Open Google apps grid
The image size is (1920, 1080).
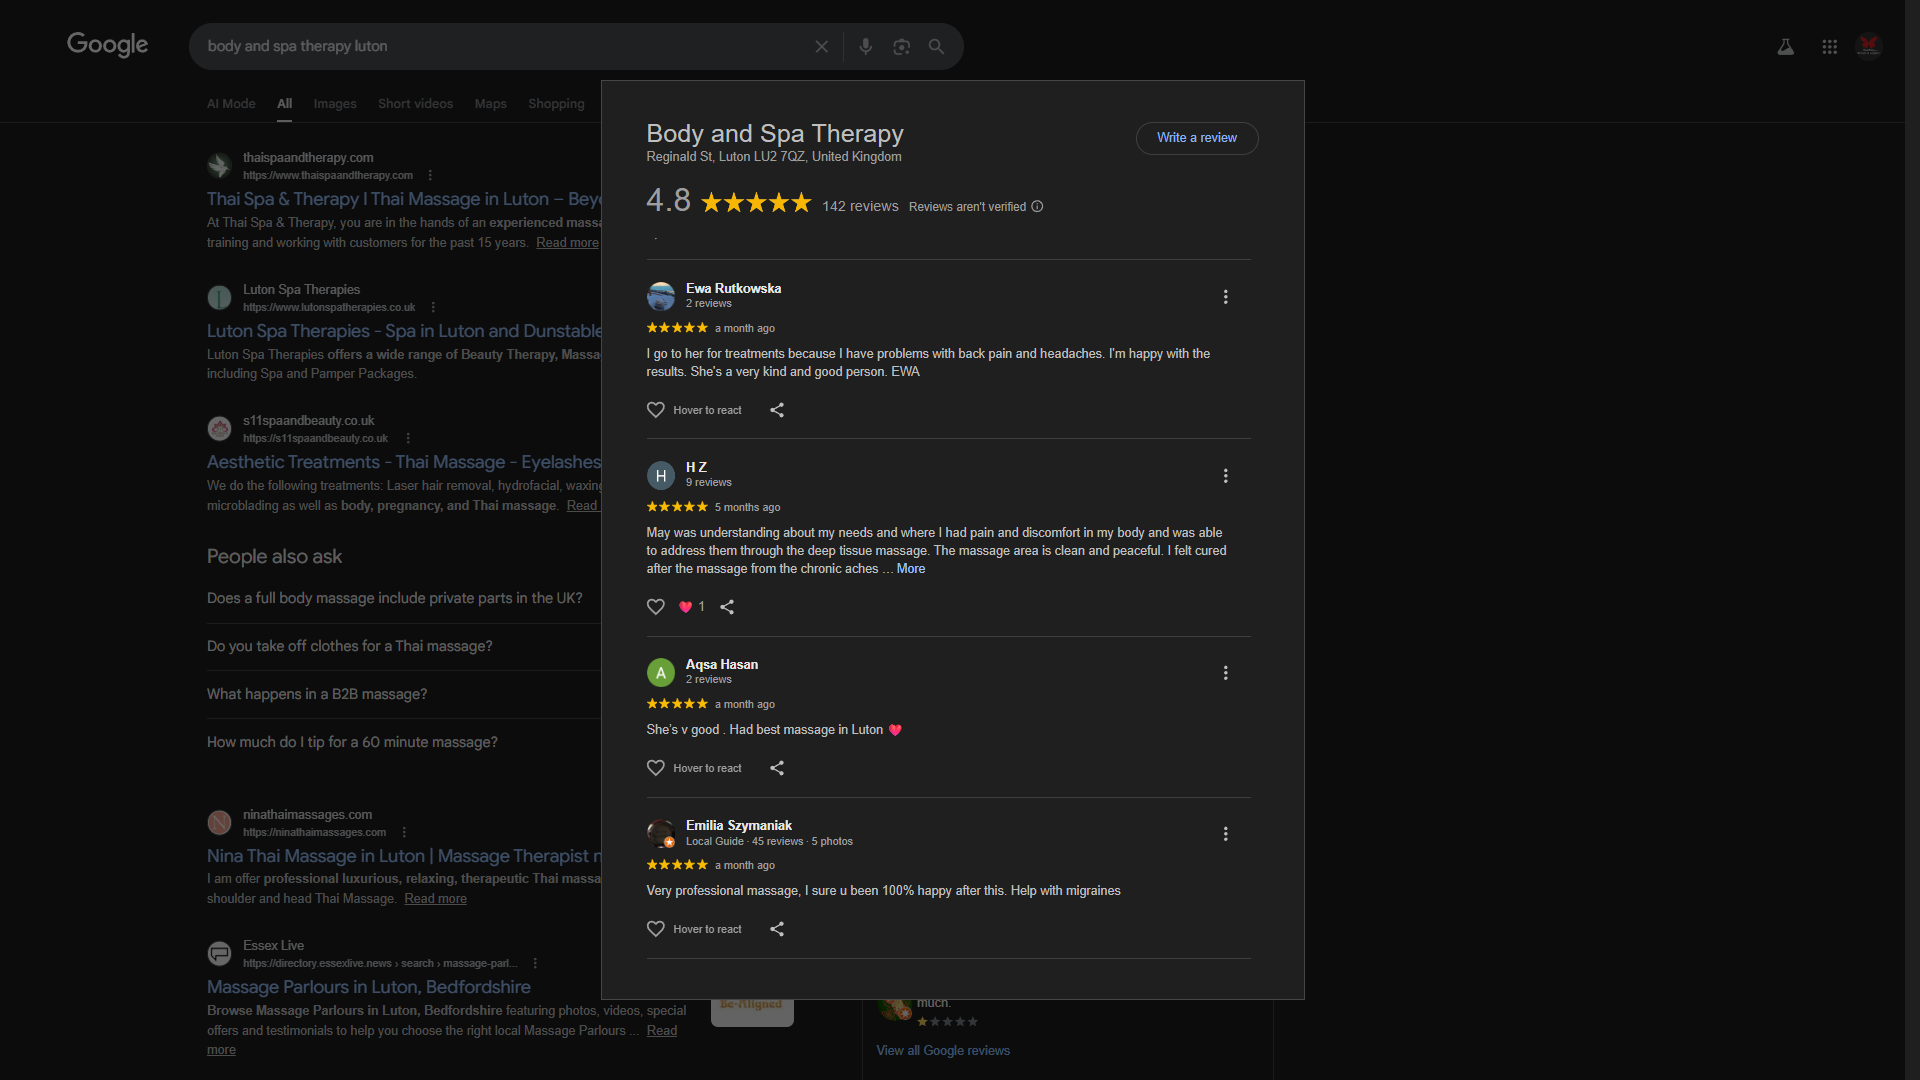coord(1829,47)
